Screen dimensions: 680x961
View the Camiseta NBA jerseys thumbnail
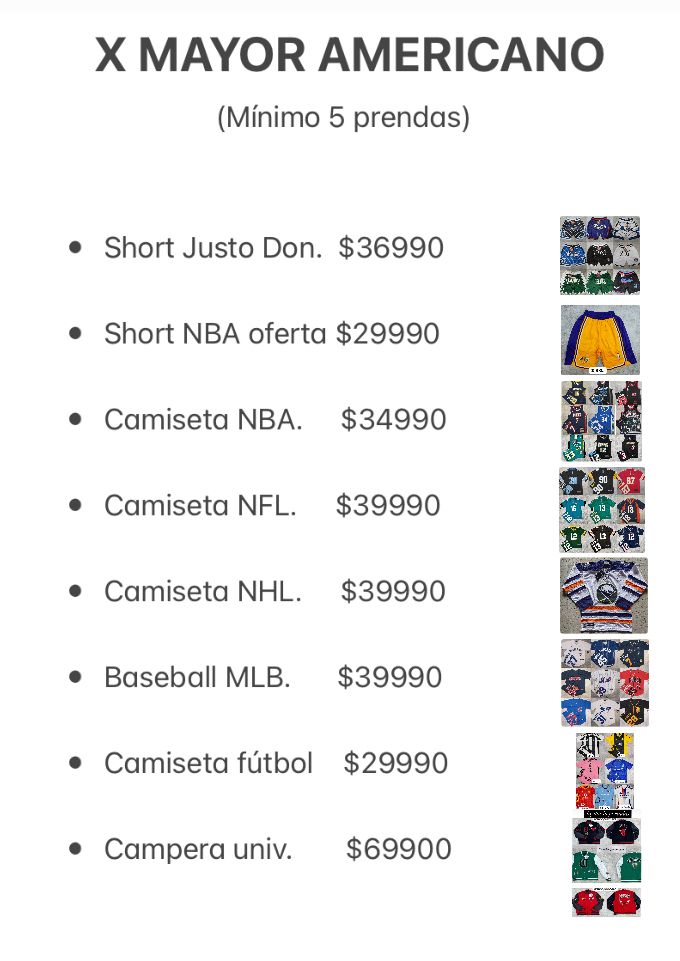[x=601, y=421]
